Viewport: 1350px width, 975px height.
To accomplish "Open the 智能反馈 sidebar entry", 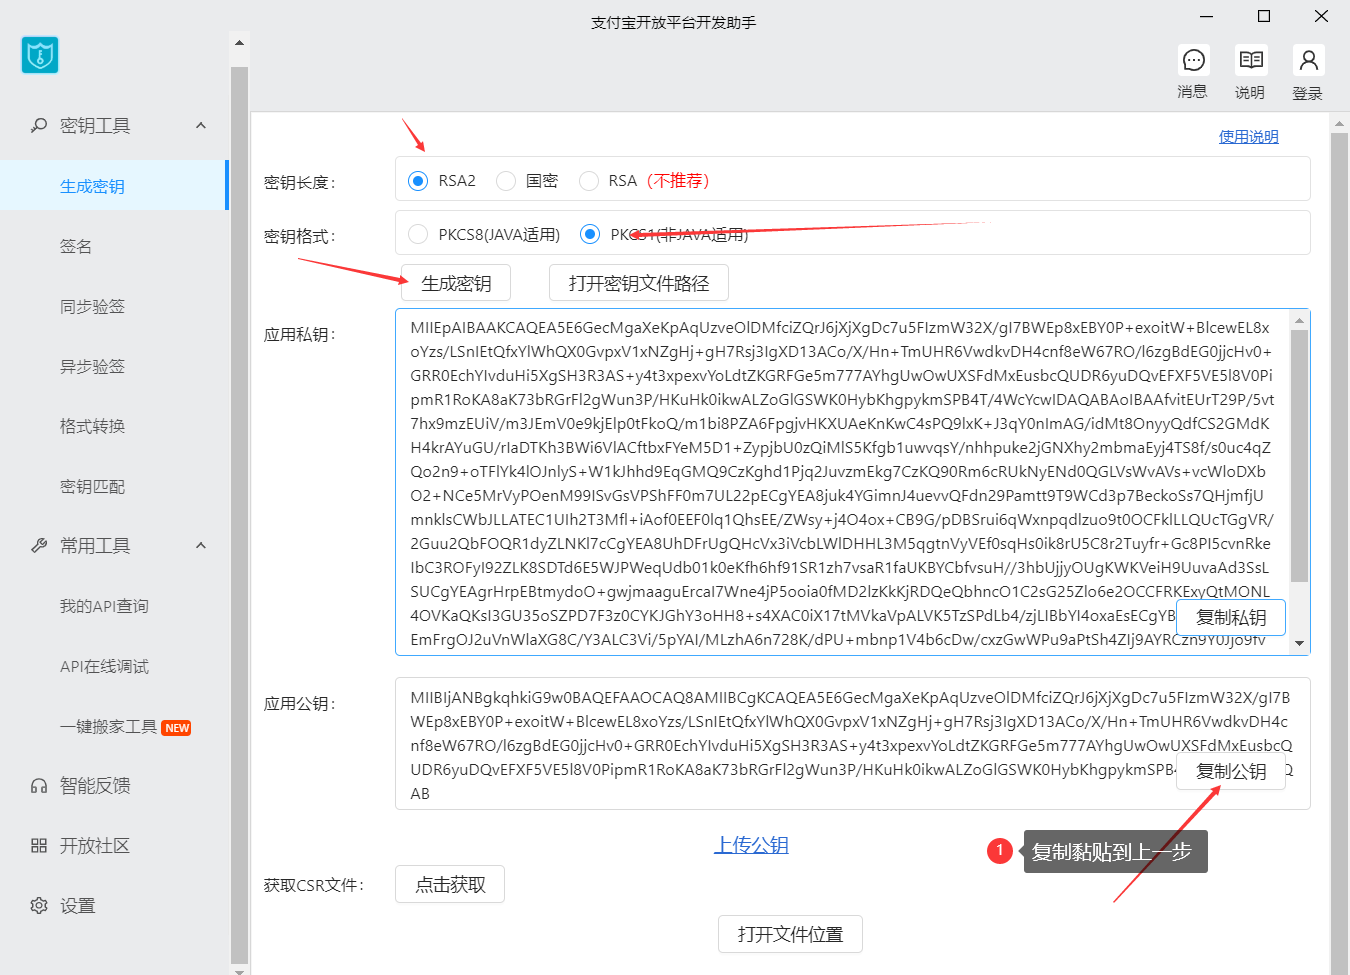I will pos(95,786).
